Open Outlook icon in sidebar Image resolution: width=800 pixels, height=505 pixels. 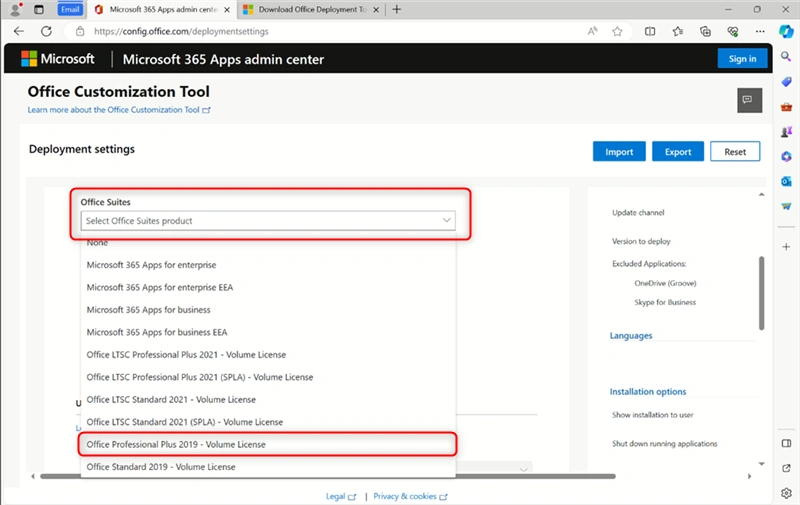[x=786, y=181]
